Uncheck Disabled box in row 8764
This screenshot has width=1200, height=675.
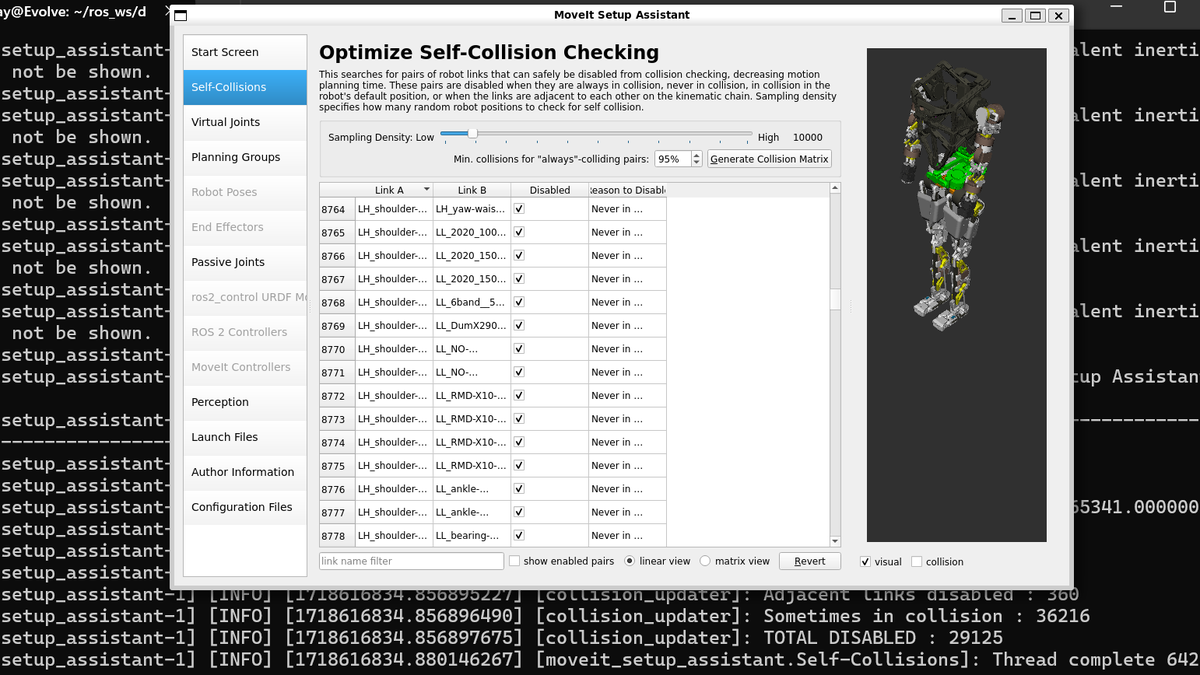519,209
